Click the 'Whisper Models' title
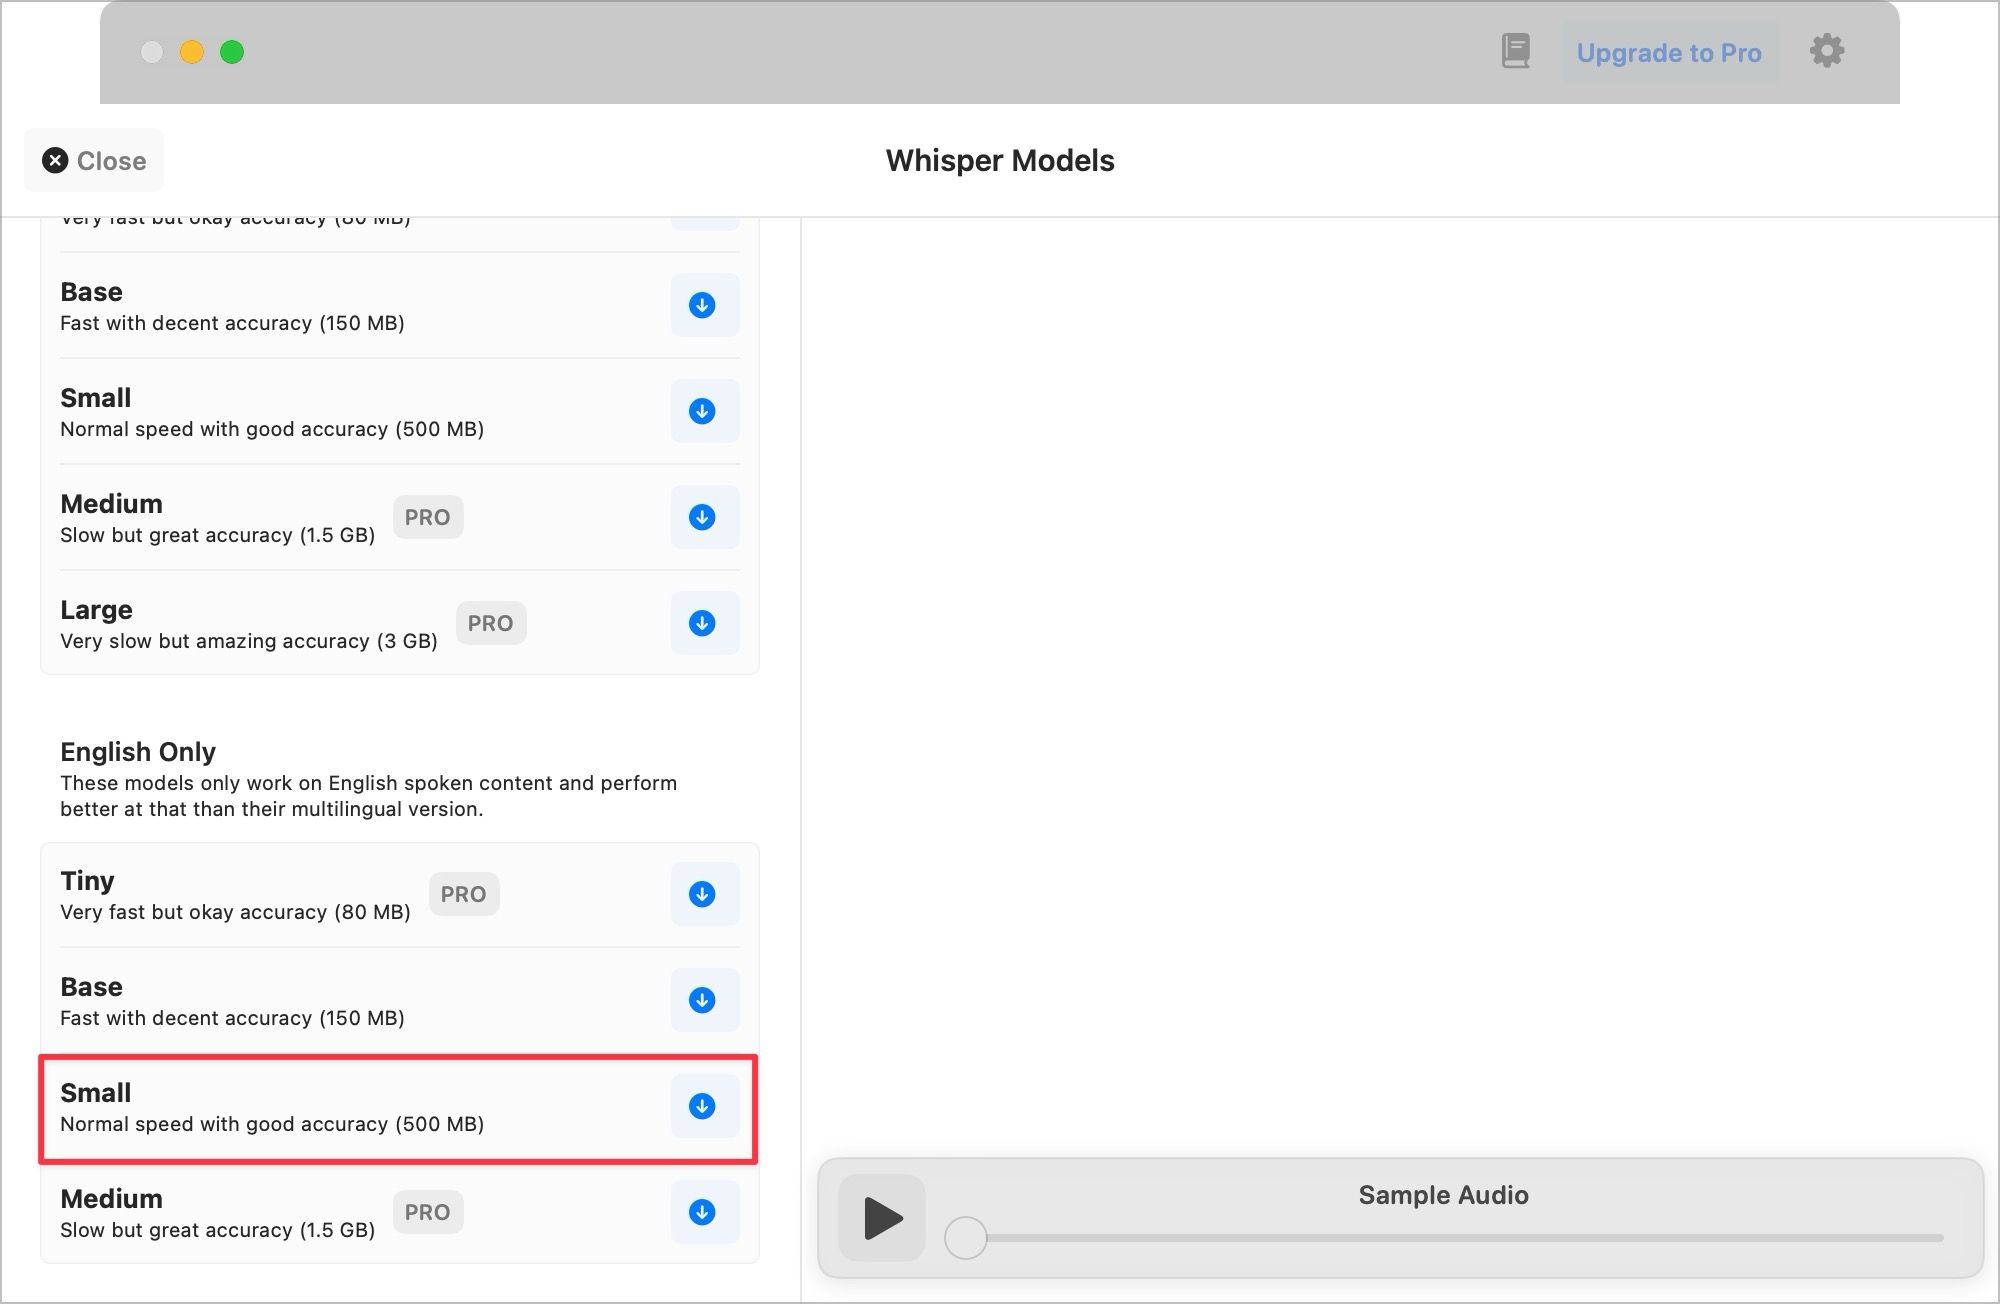Screen dimensions: 2000x1304 click(1000, 160)
